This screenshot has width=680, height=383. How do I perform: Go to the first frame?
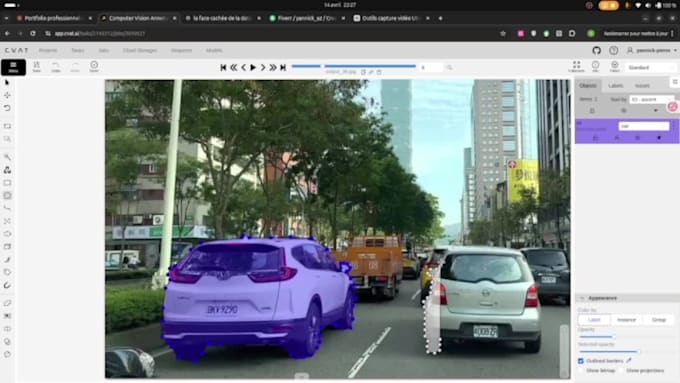pos(223,67)
